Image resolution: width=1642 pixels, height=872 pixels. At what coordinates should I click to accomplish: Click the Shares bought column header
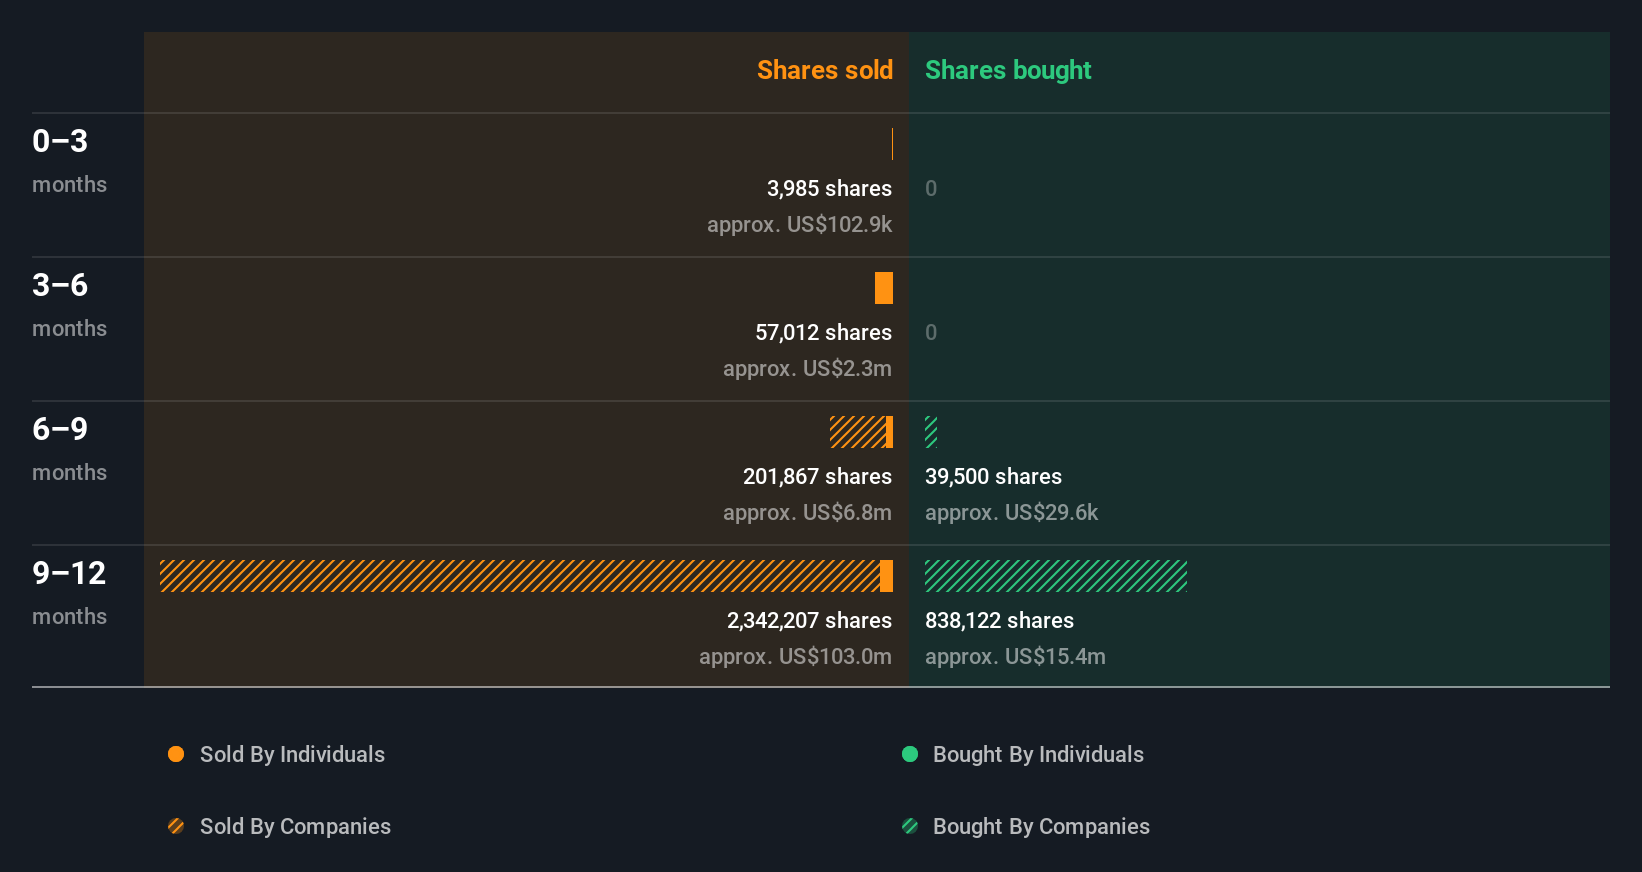(1008, 70)
